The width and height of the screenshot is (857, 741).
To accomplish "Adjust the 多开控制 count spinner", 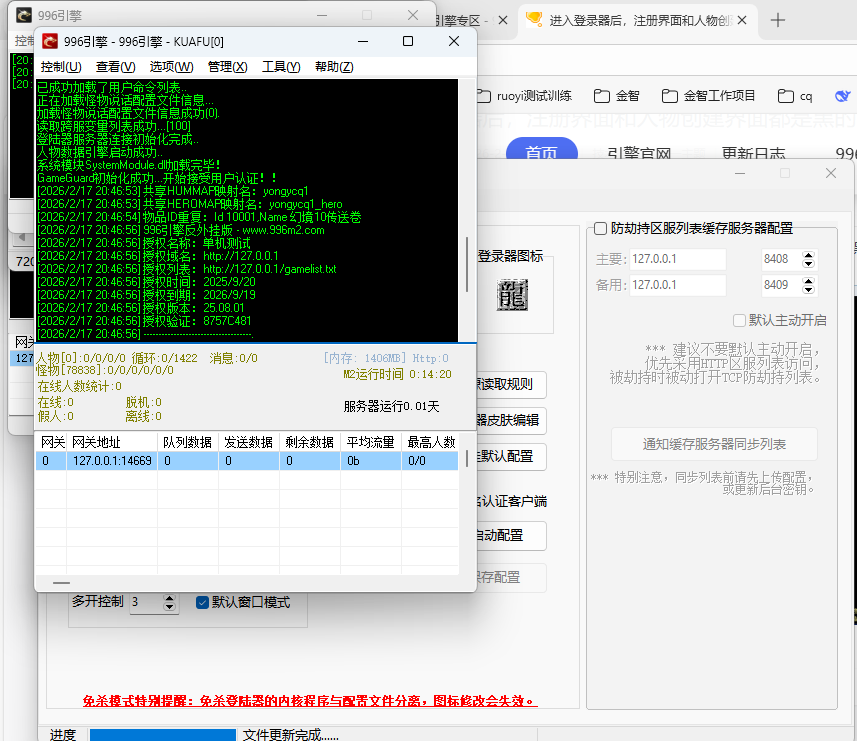I will click(169, 603).
